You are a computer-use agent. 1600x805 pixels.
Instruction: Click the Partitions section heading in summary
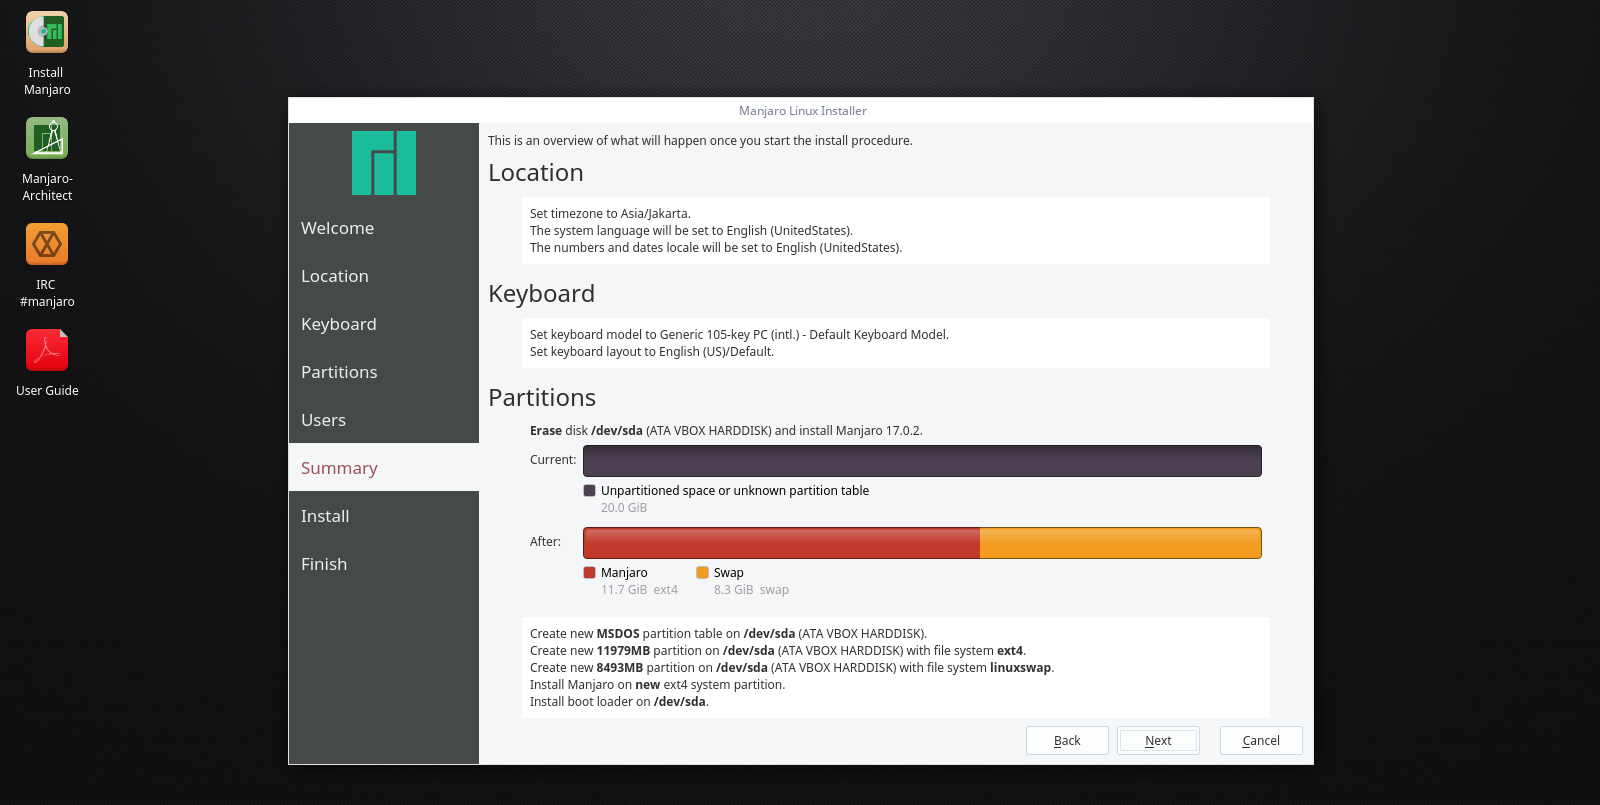tap(542, 398)
